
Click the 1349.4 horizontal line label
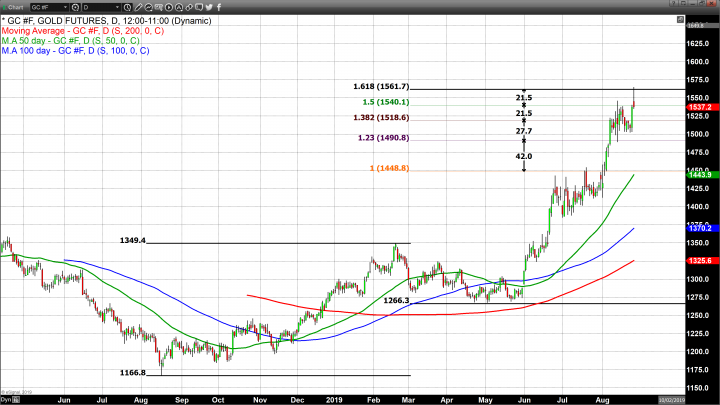pos(132,240)
